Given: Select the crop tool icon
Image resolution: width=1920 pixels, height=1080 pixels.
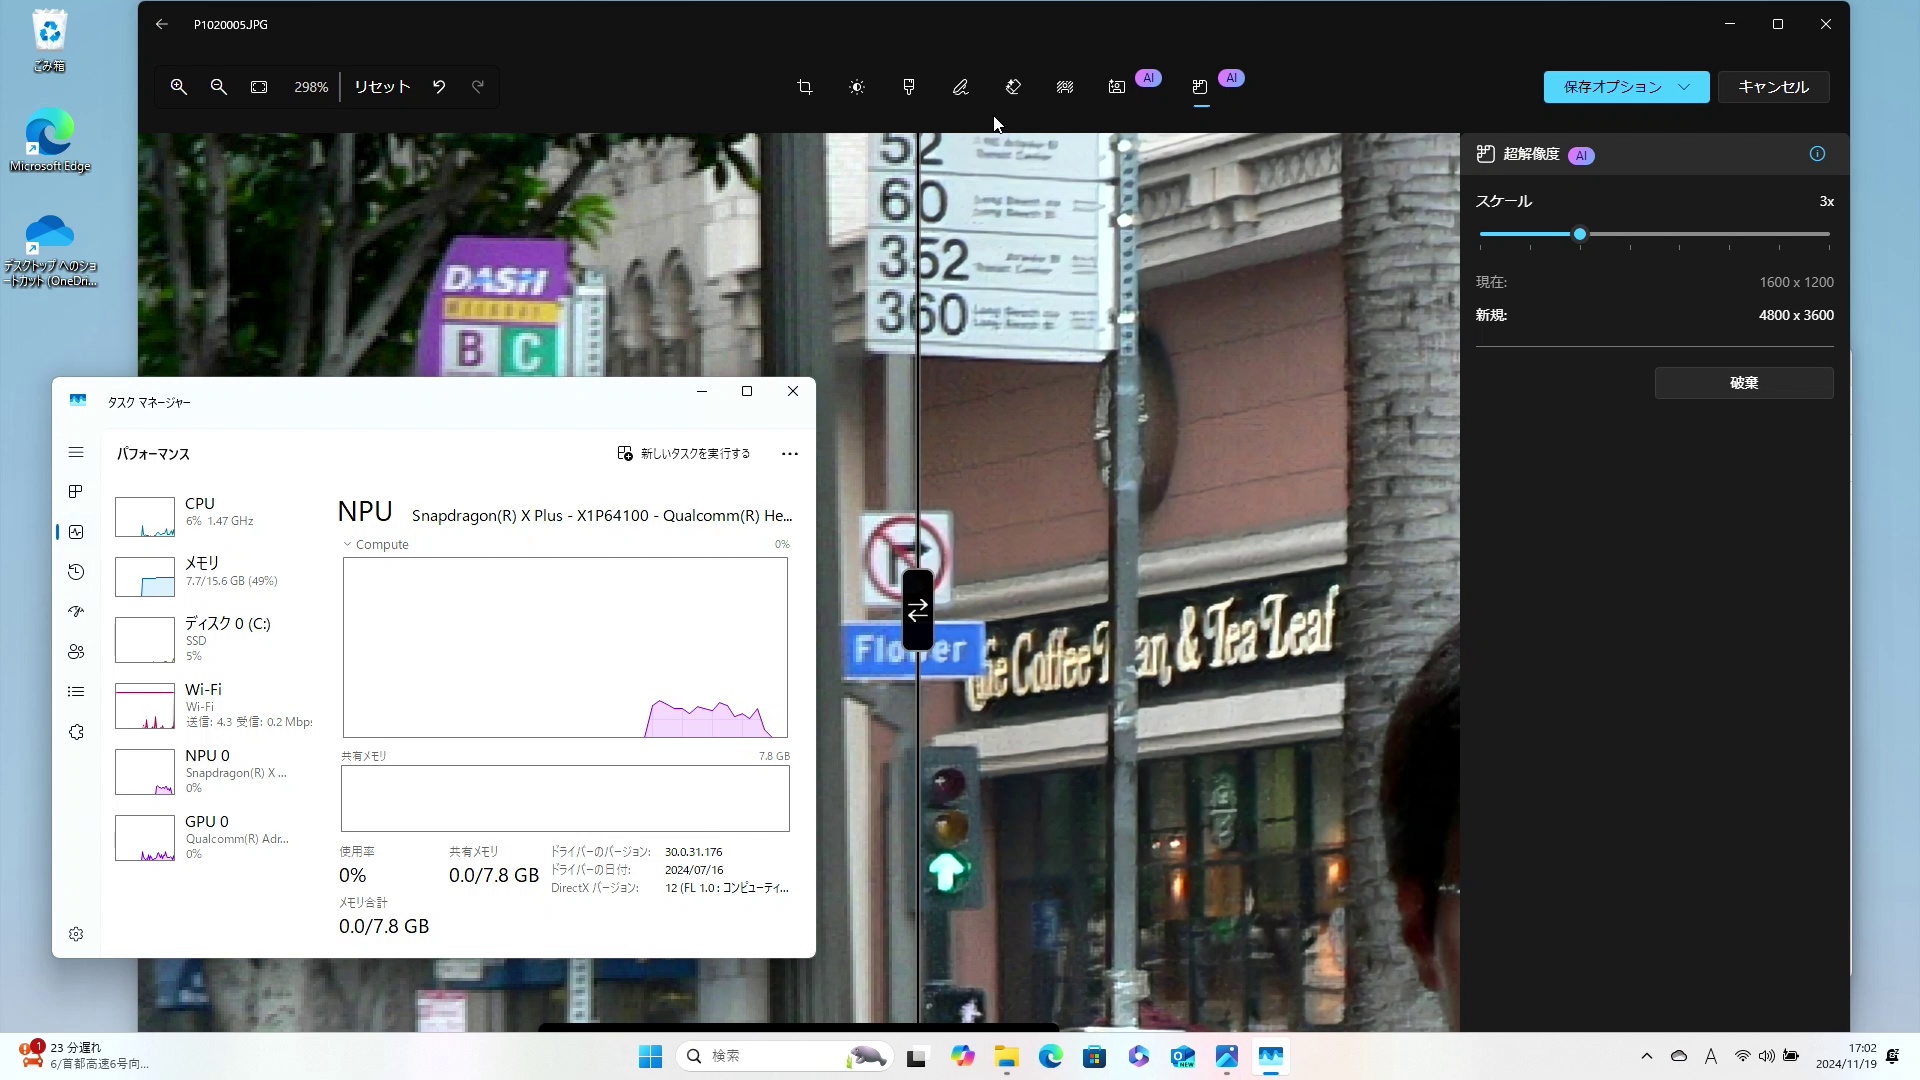Looking at the screenshot, I should tap(805, 87).
